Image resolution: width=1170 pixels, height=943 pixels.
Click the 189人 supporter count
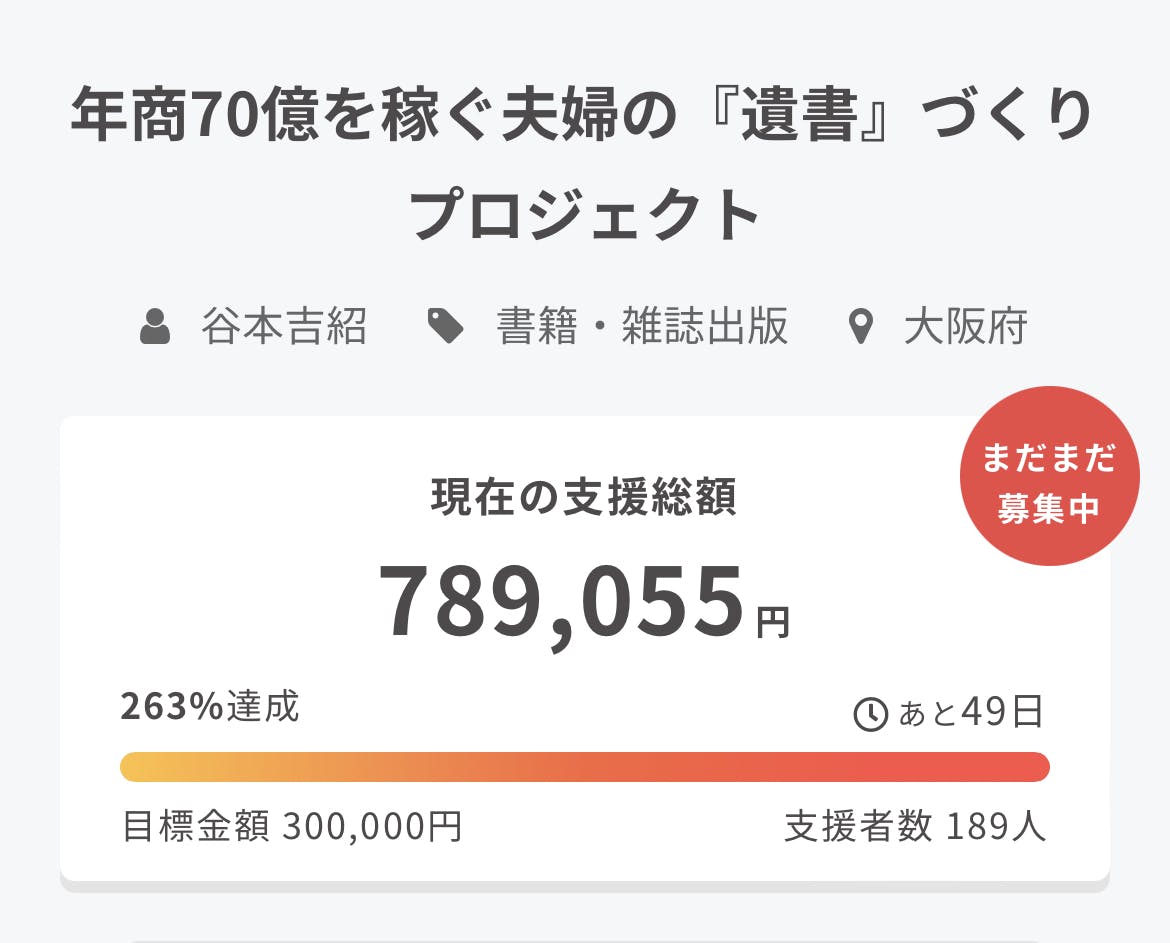click(995, 827)
